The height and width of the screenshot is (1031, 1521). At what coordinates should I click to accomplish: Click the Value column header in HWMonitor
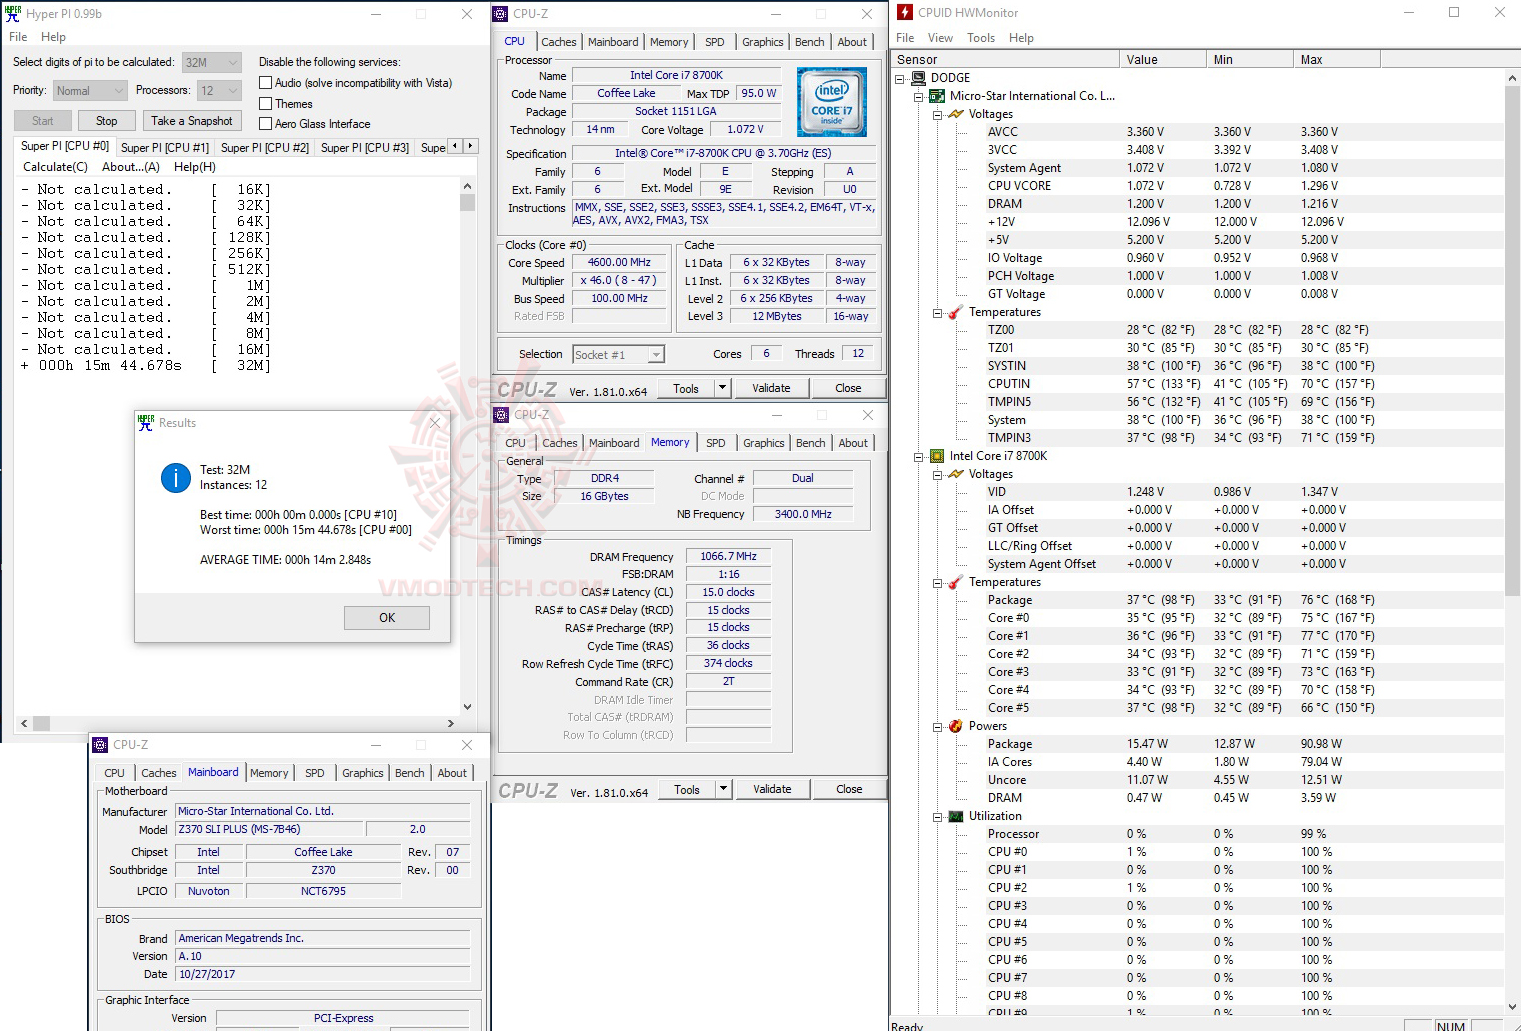click(1163, 60)
